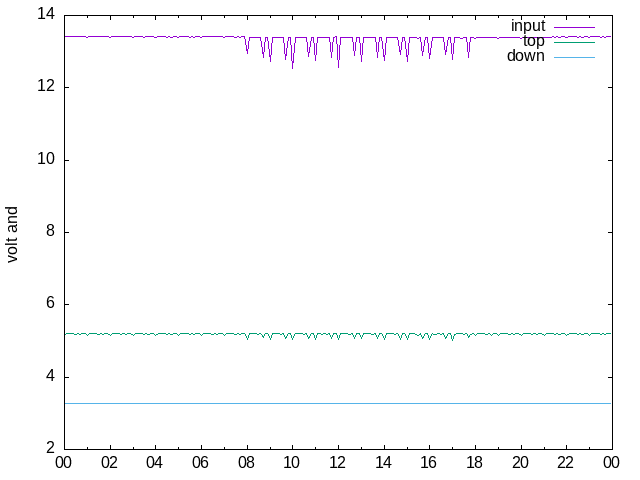Screen dimensions: 640x480
Task: Click the y-axis tick label 10
Action: pos(45,160)
